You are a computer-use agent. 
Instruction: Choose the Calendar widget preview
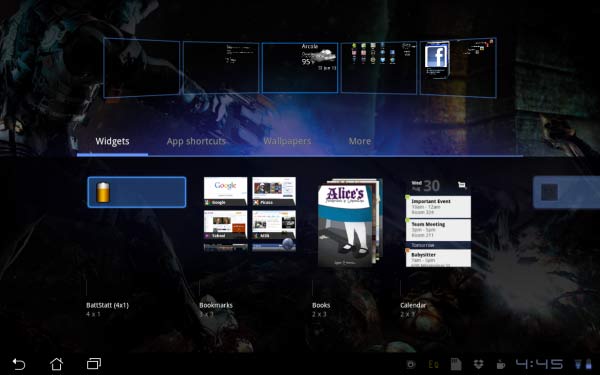[439, 223]
